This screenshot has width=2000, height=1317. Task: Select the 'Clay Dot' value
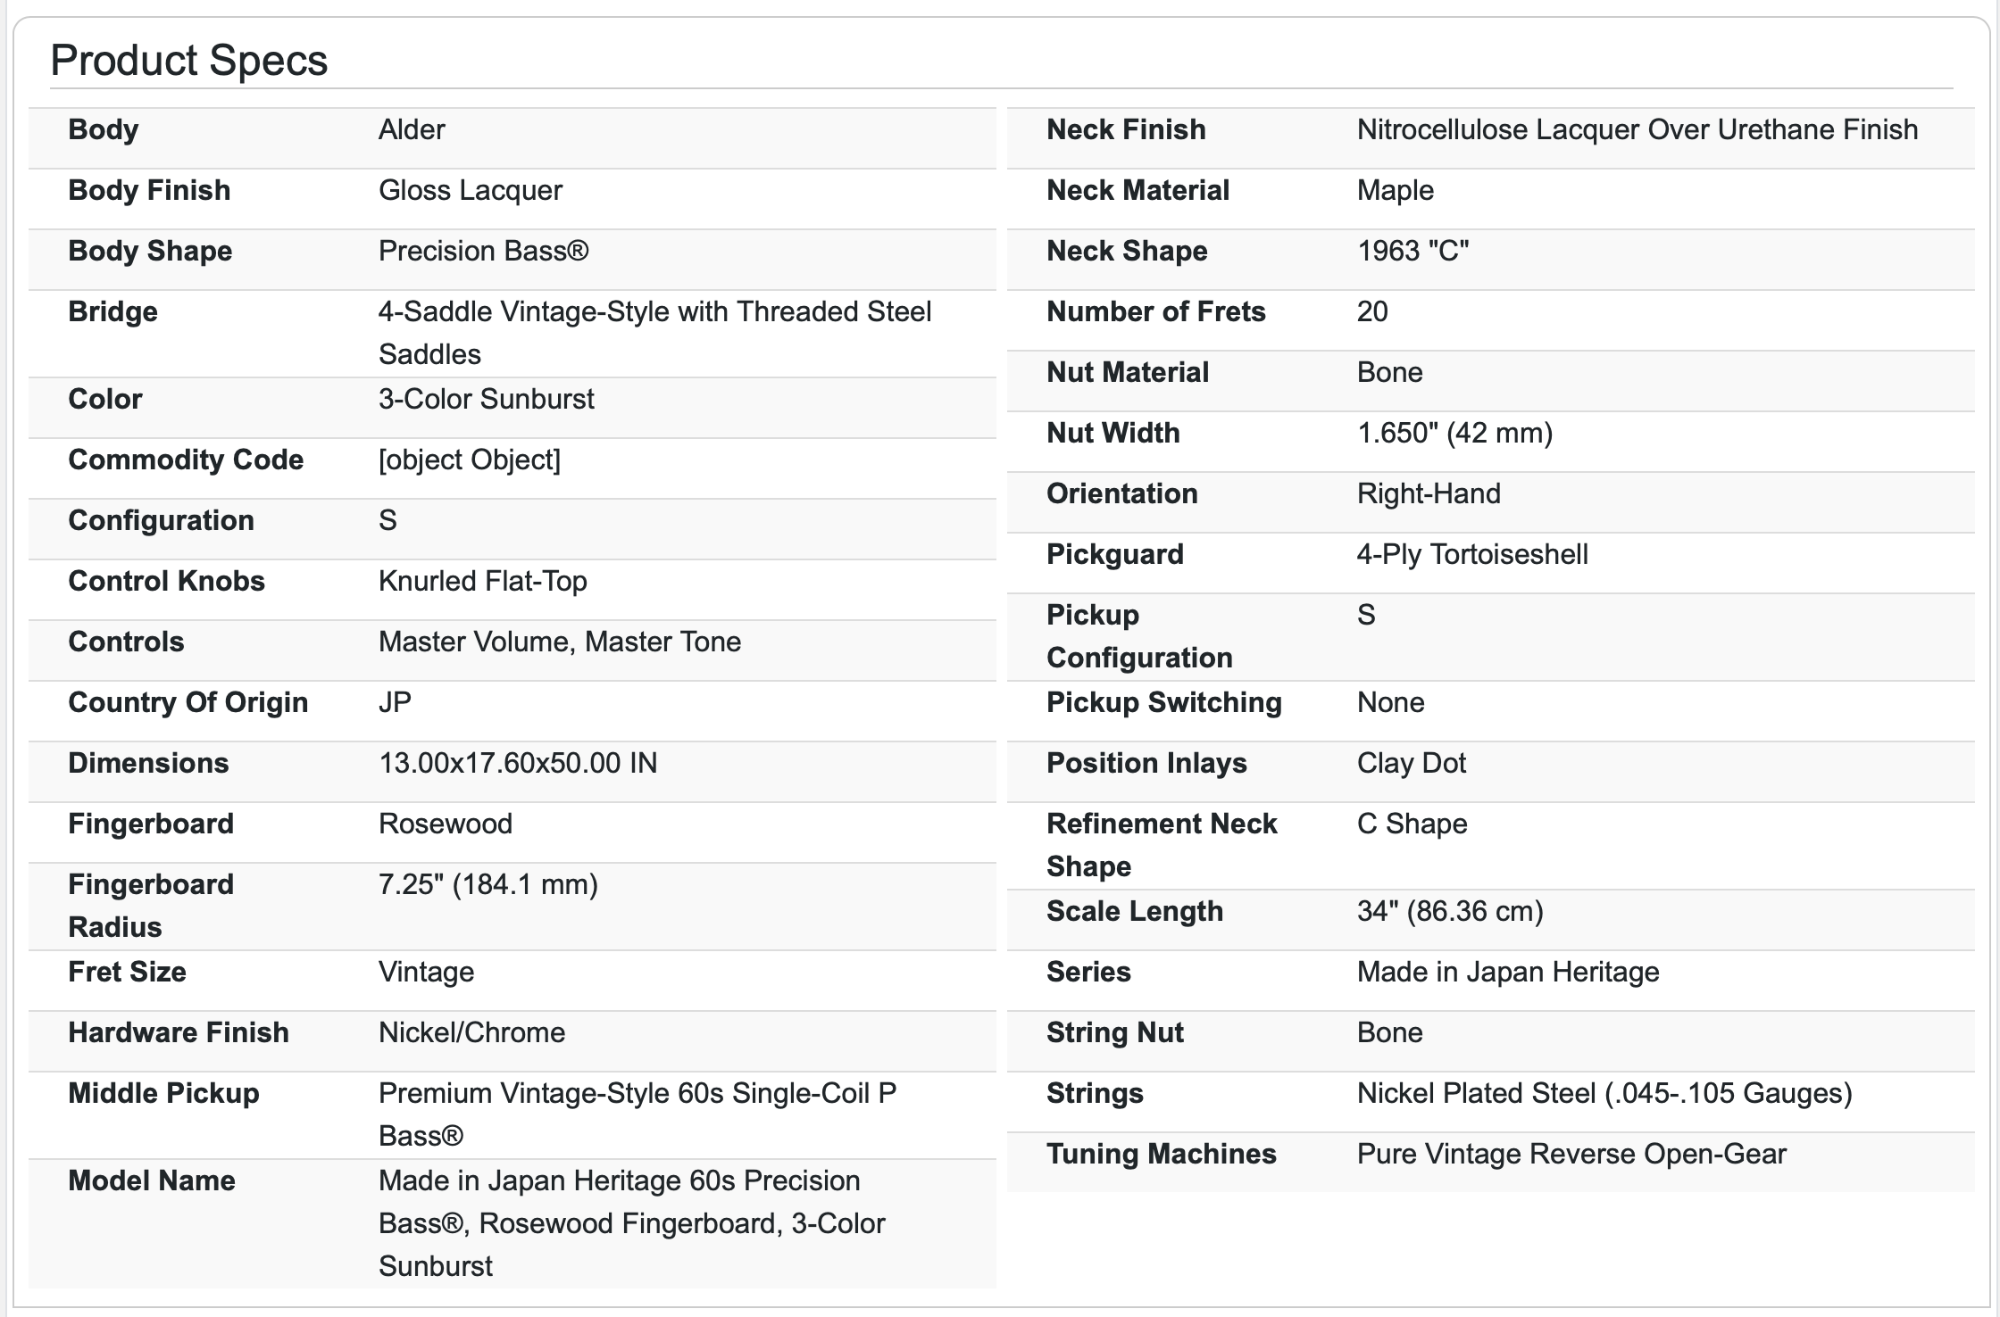point(1411,763)
